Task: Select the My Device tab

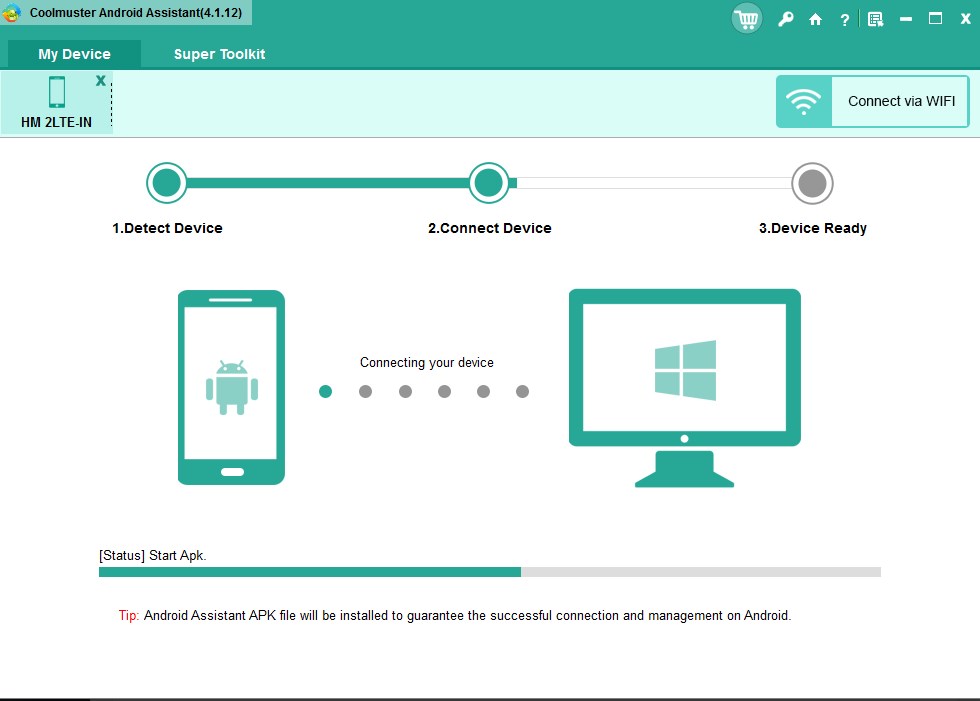Action: click(74, 54)
